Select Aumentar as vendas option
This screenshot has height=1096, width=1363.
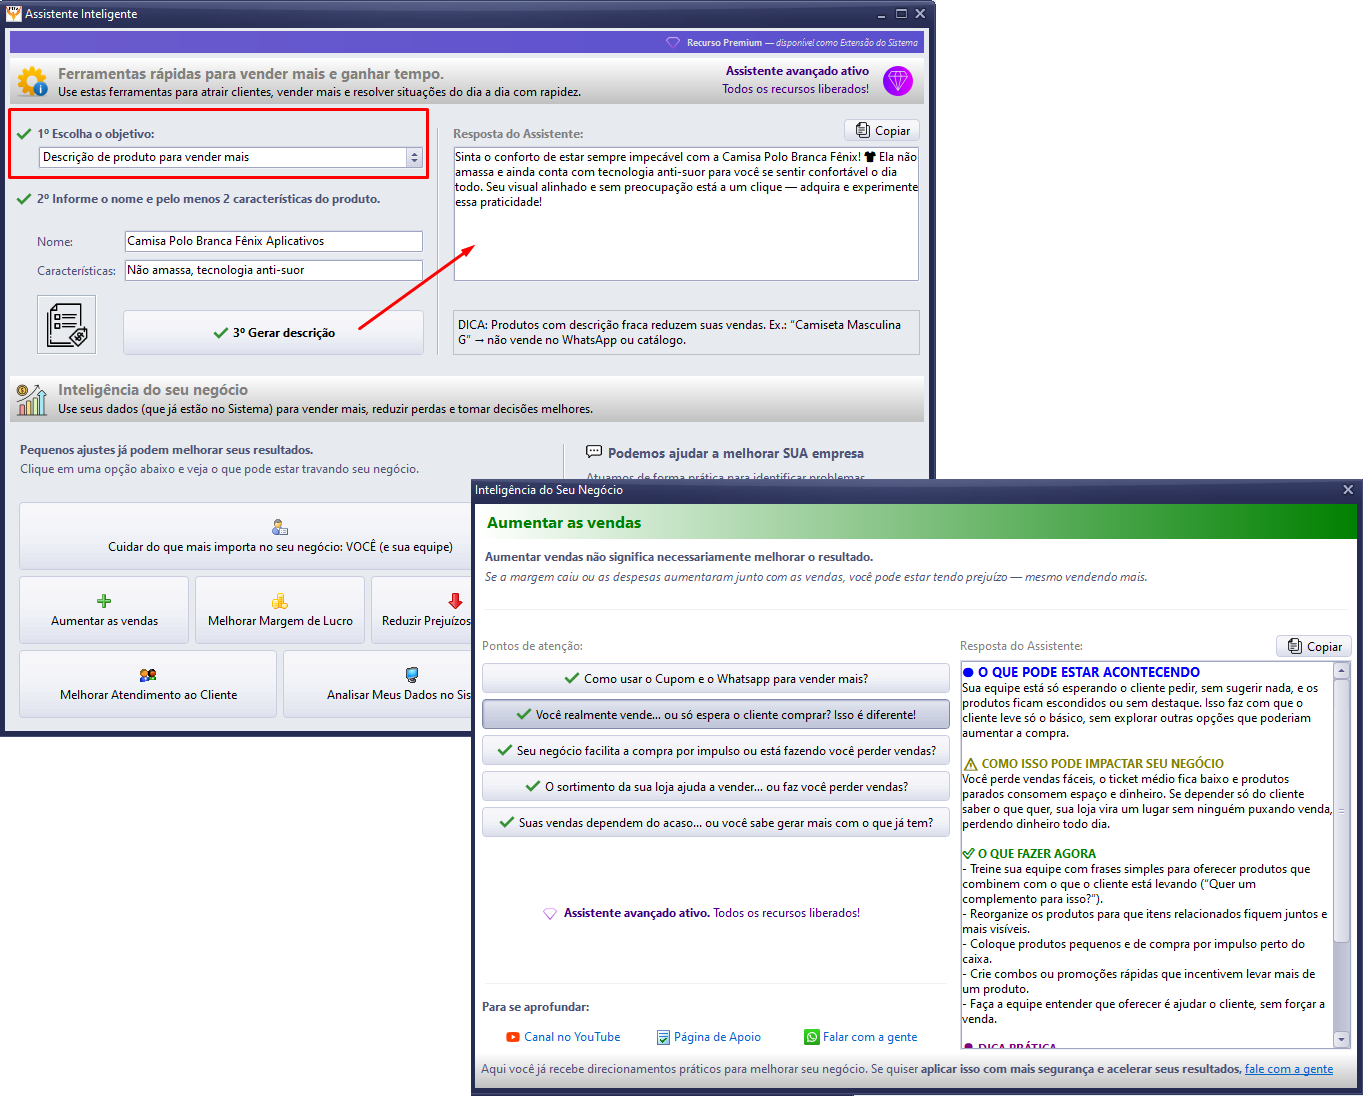click(x=104, y=610)
